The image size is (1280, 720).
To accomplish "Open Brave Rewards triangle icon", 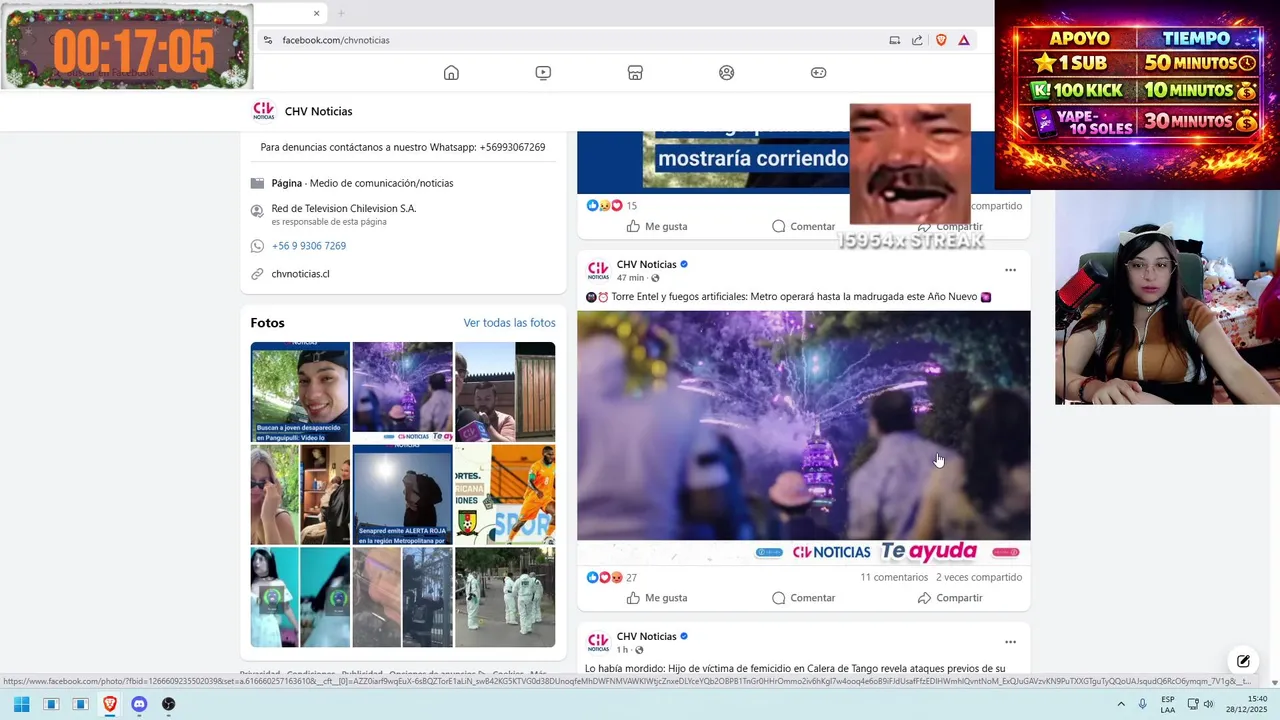I will pyautogui.click(x=964, y=40).
